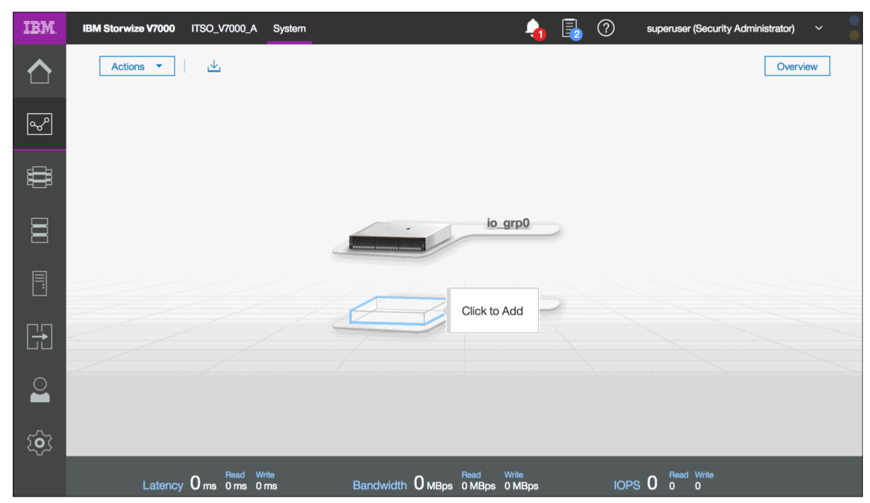Click the ITSO_V7000_A system name
Screen dimensions: 870x503
[x=224, y=28]
